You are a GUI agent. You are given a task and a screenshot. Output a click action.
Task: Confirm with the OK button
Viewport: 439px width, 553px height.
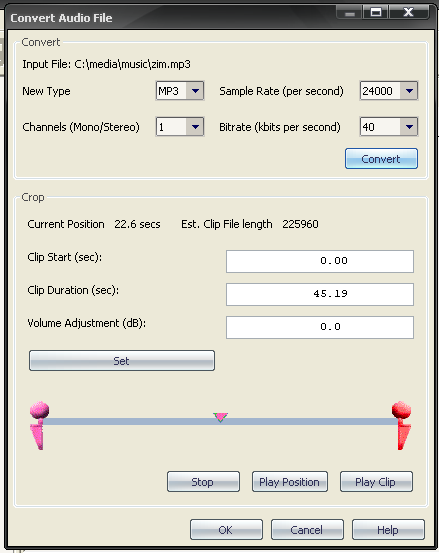[226, 530]
